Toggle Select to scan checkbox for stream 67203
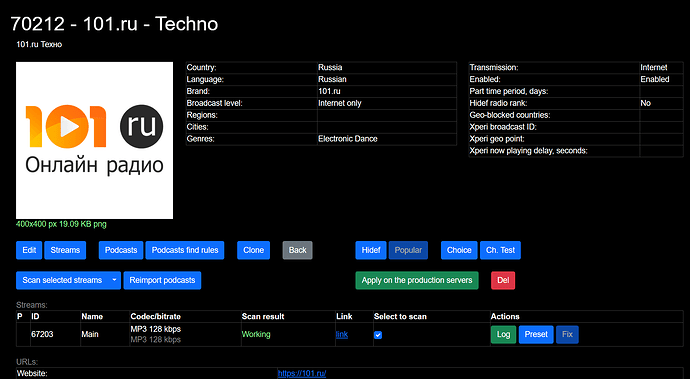This screenshot has height=379, width=690. click(x=378, y=335)
